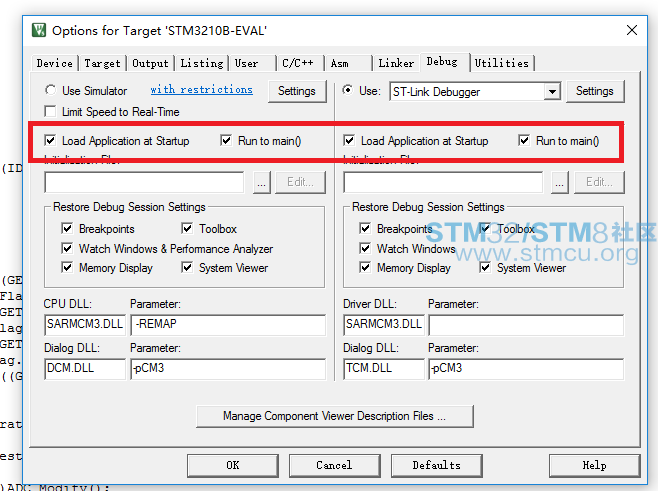Screen dimensions: 658x491
Task: Toggle ST-Link Watch Windows checkbox
Action: pyautogui.click(x=365, y=248)
